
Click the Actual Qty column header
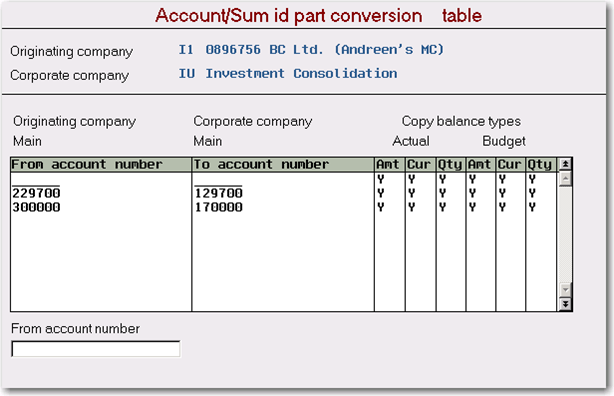(451, 165)
